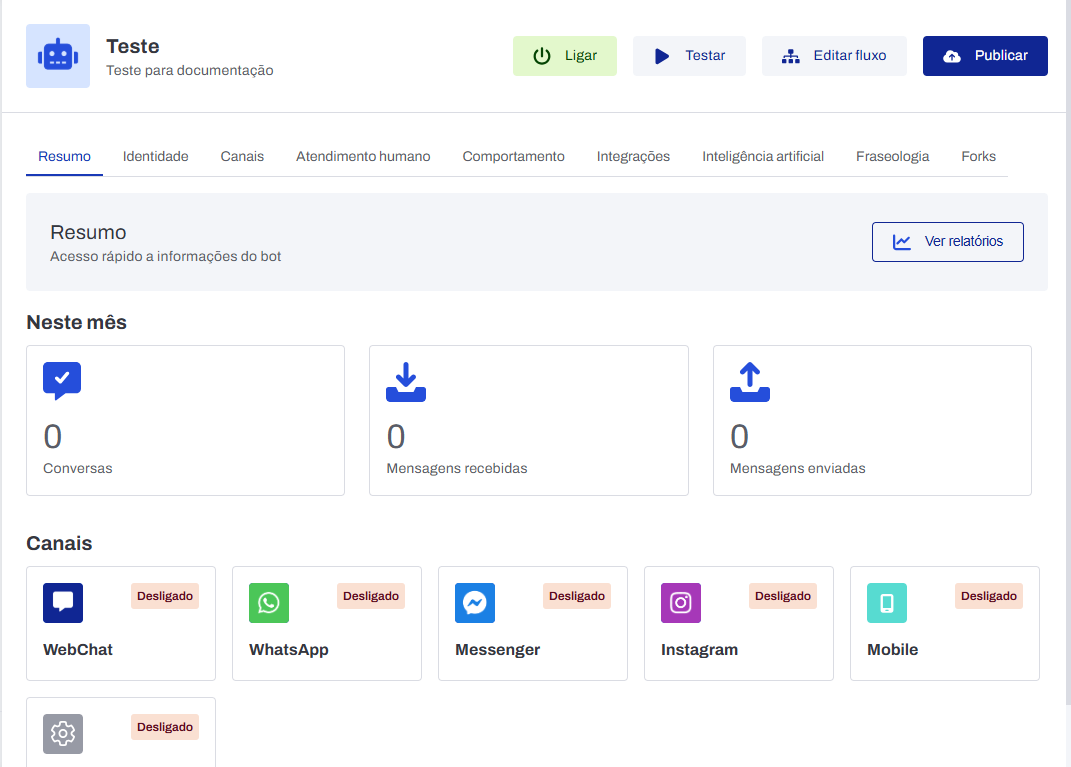Click Desligado status badge on WhatsApp card

click(x=371, y=596)
